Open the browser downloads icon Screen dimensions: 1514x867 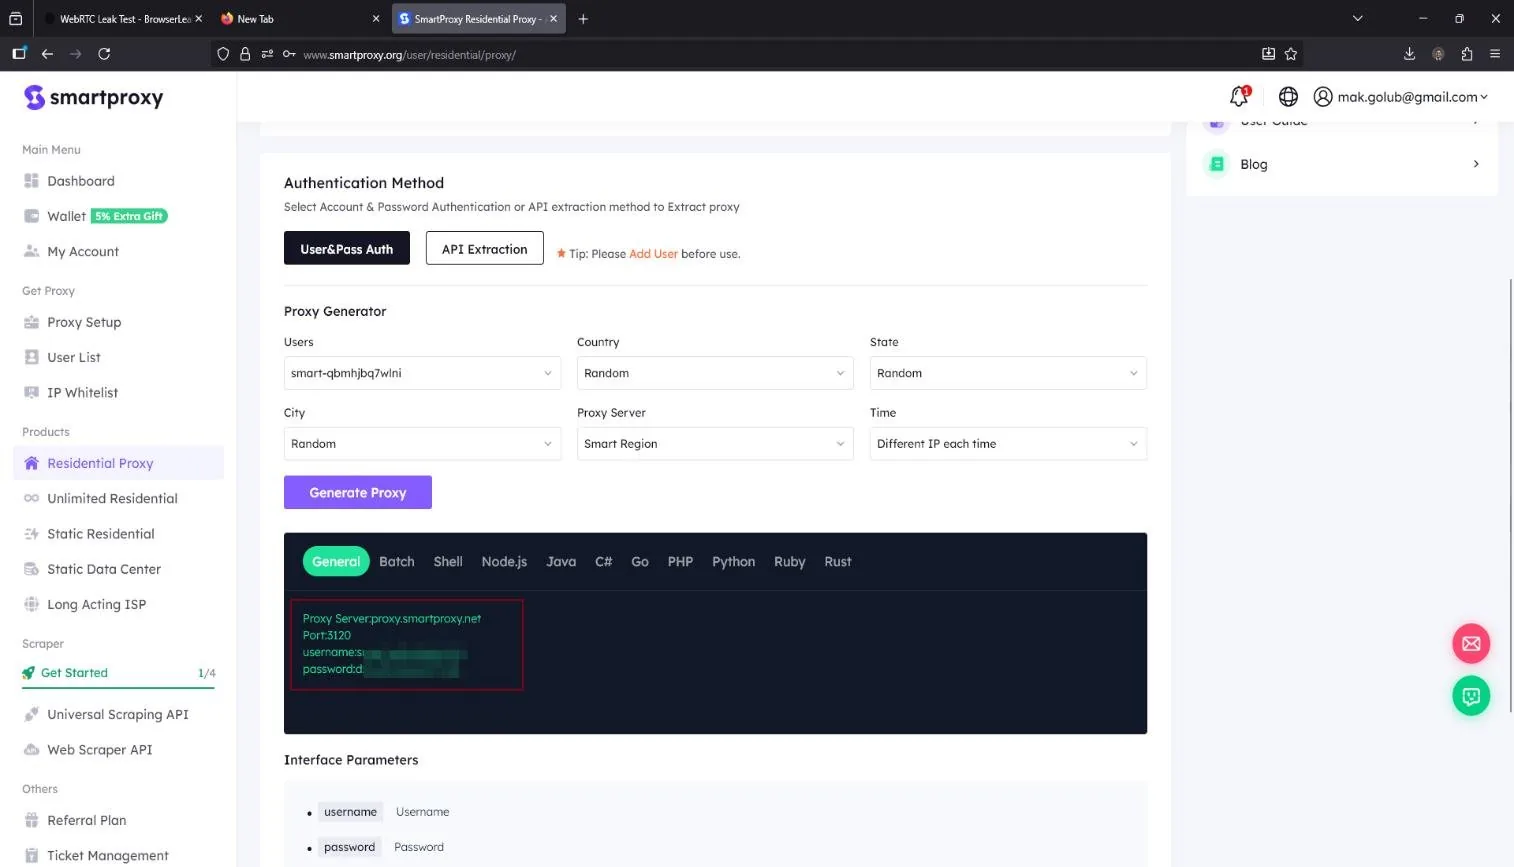coord(1409,54)
